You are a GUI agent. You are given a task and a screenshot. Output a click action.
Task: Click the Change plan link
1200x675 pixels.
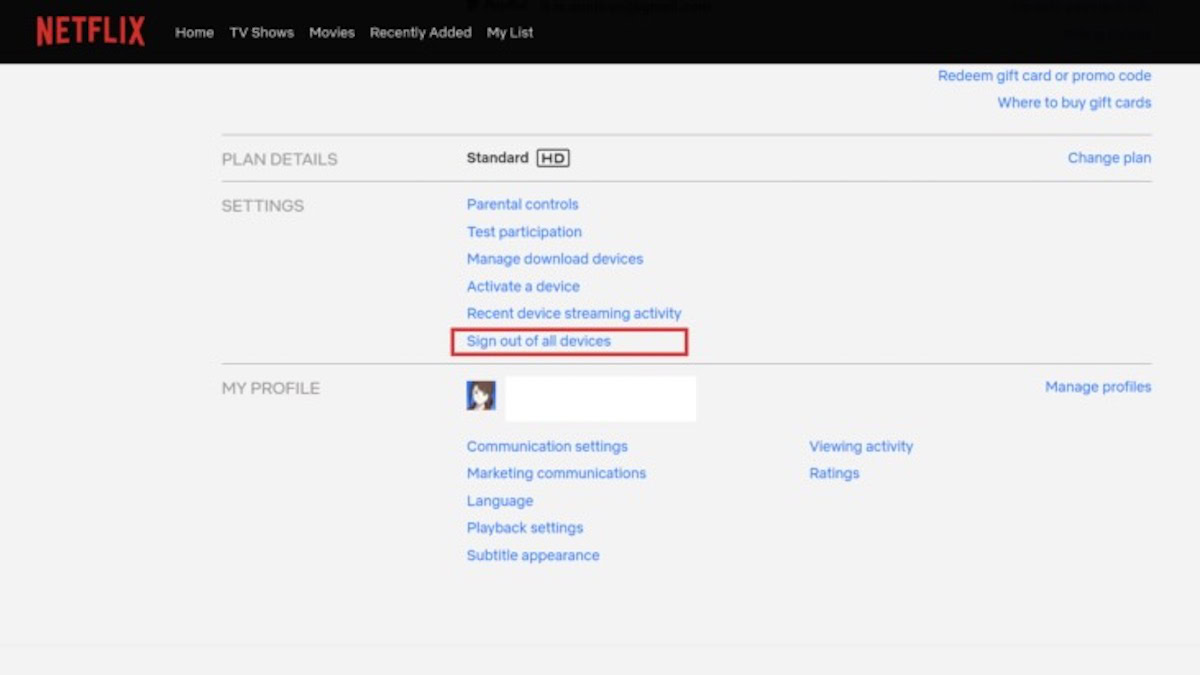[x=1109, y=158]
